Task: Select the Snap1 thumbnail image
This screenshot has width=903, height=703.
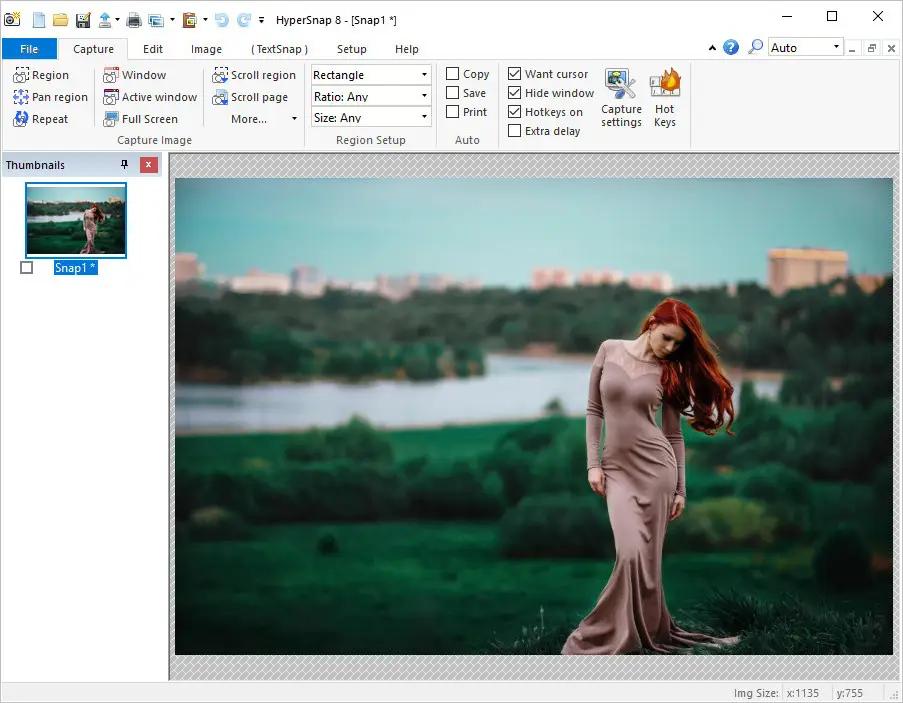Action: [x=76, y=219]
